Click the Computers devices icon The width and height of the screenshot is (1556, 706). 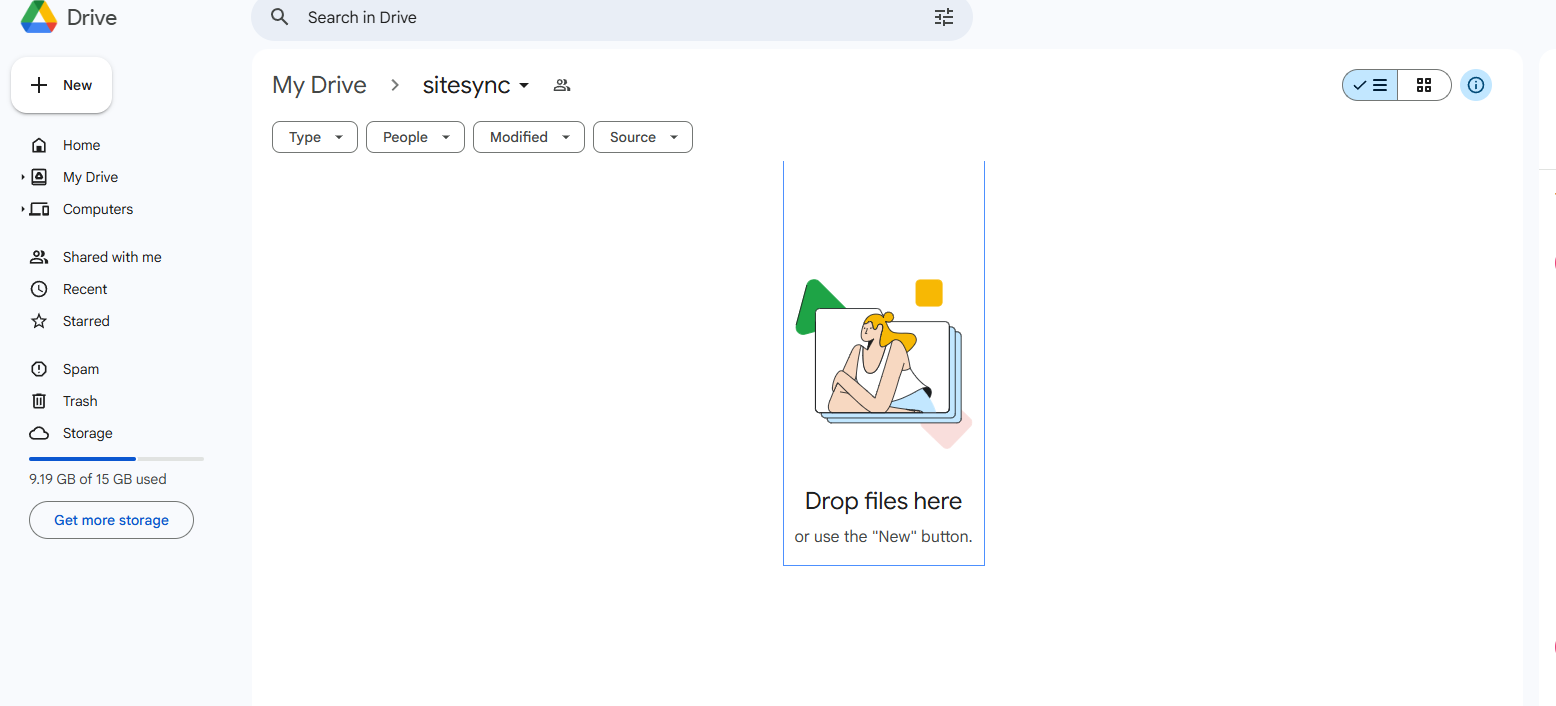(x=39, y=209)
